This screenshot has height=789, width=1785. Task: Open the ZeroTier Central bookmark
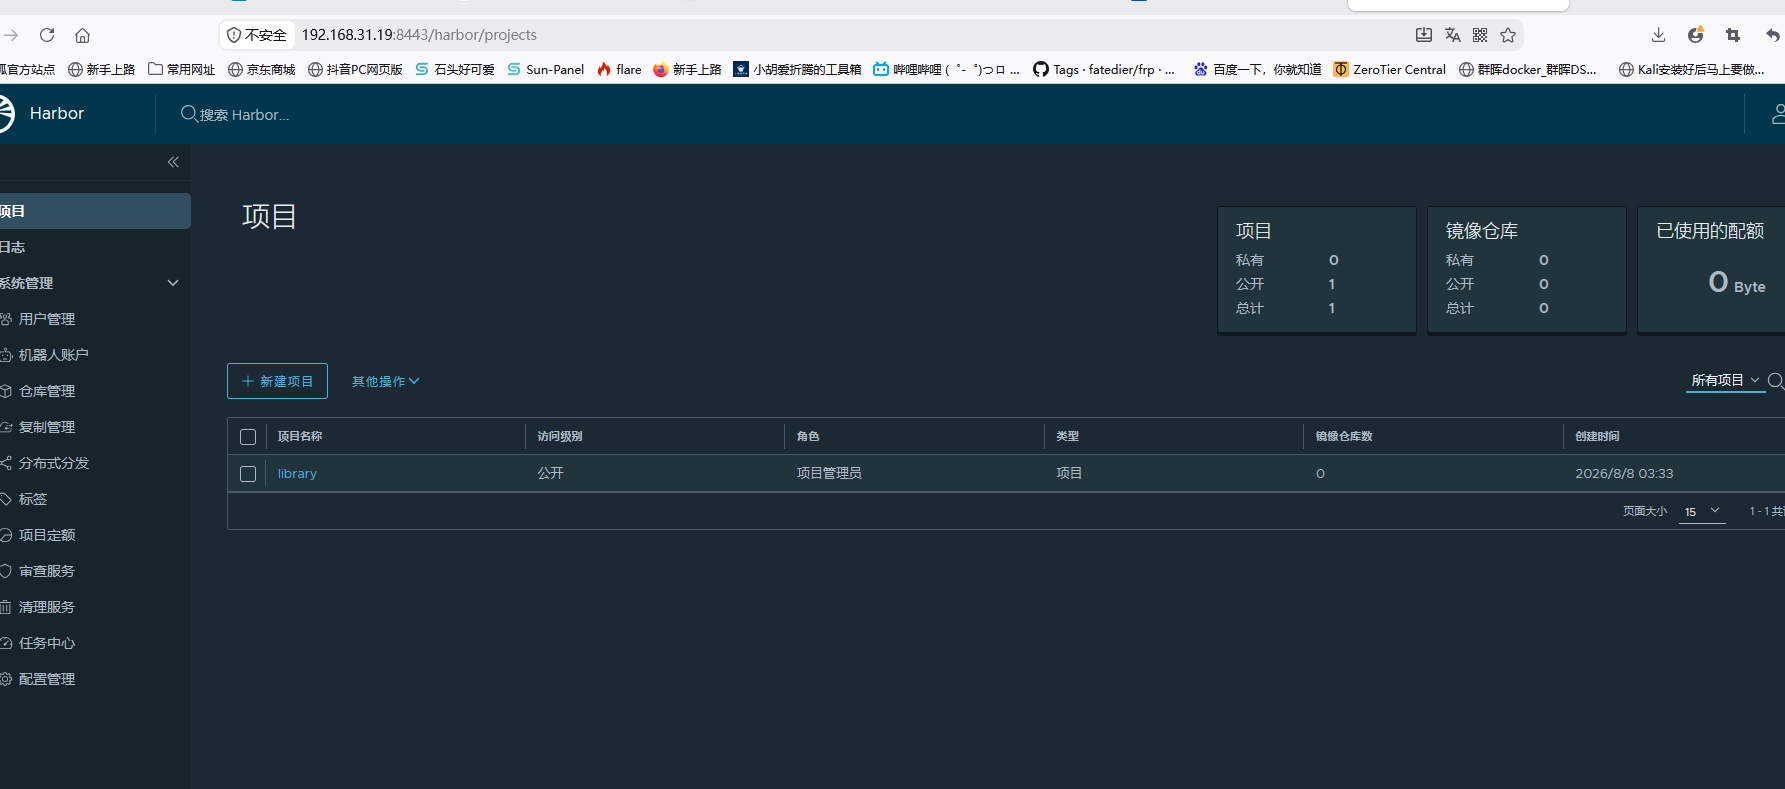[x=1390, y=69]
